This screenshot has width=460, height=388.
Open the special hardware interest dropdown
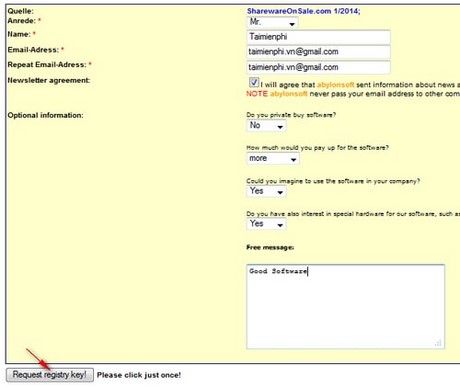pyautogui.click(x=266, y=224)
